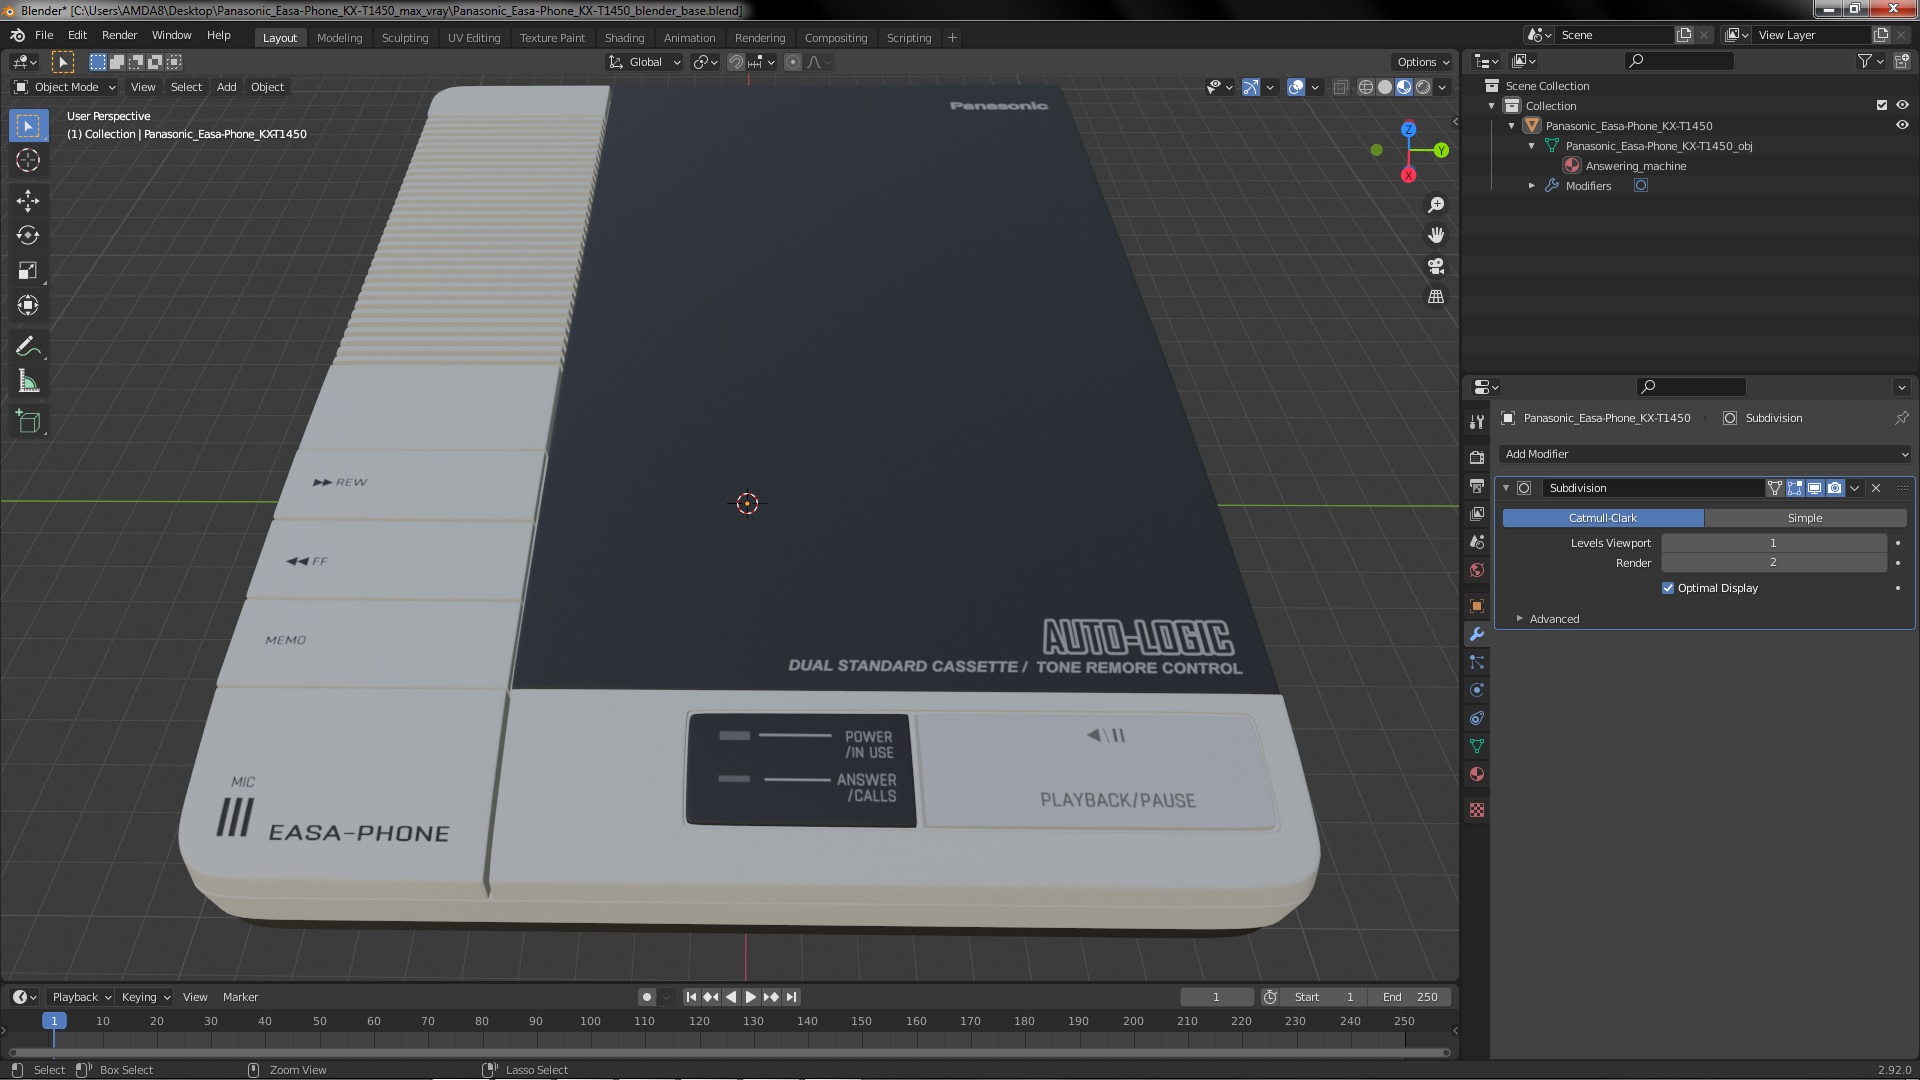The image size is (1920, 1080).
Task: Select the Rotate tool
Action: (28, 236)
